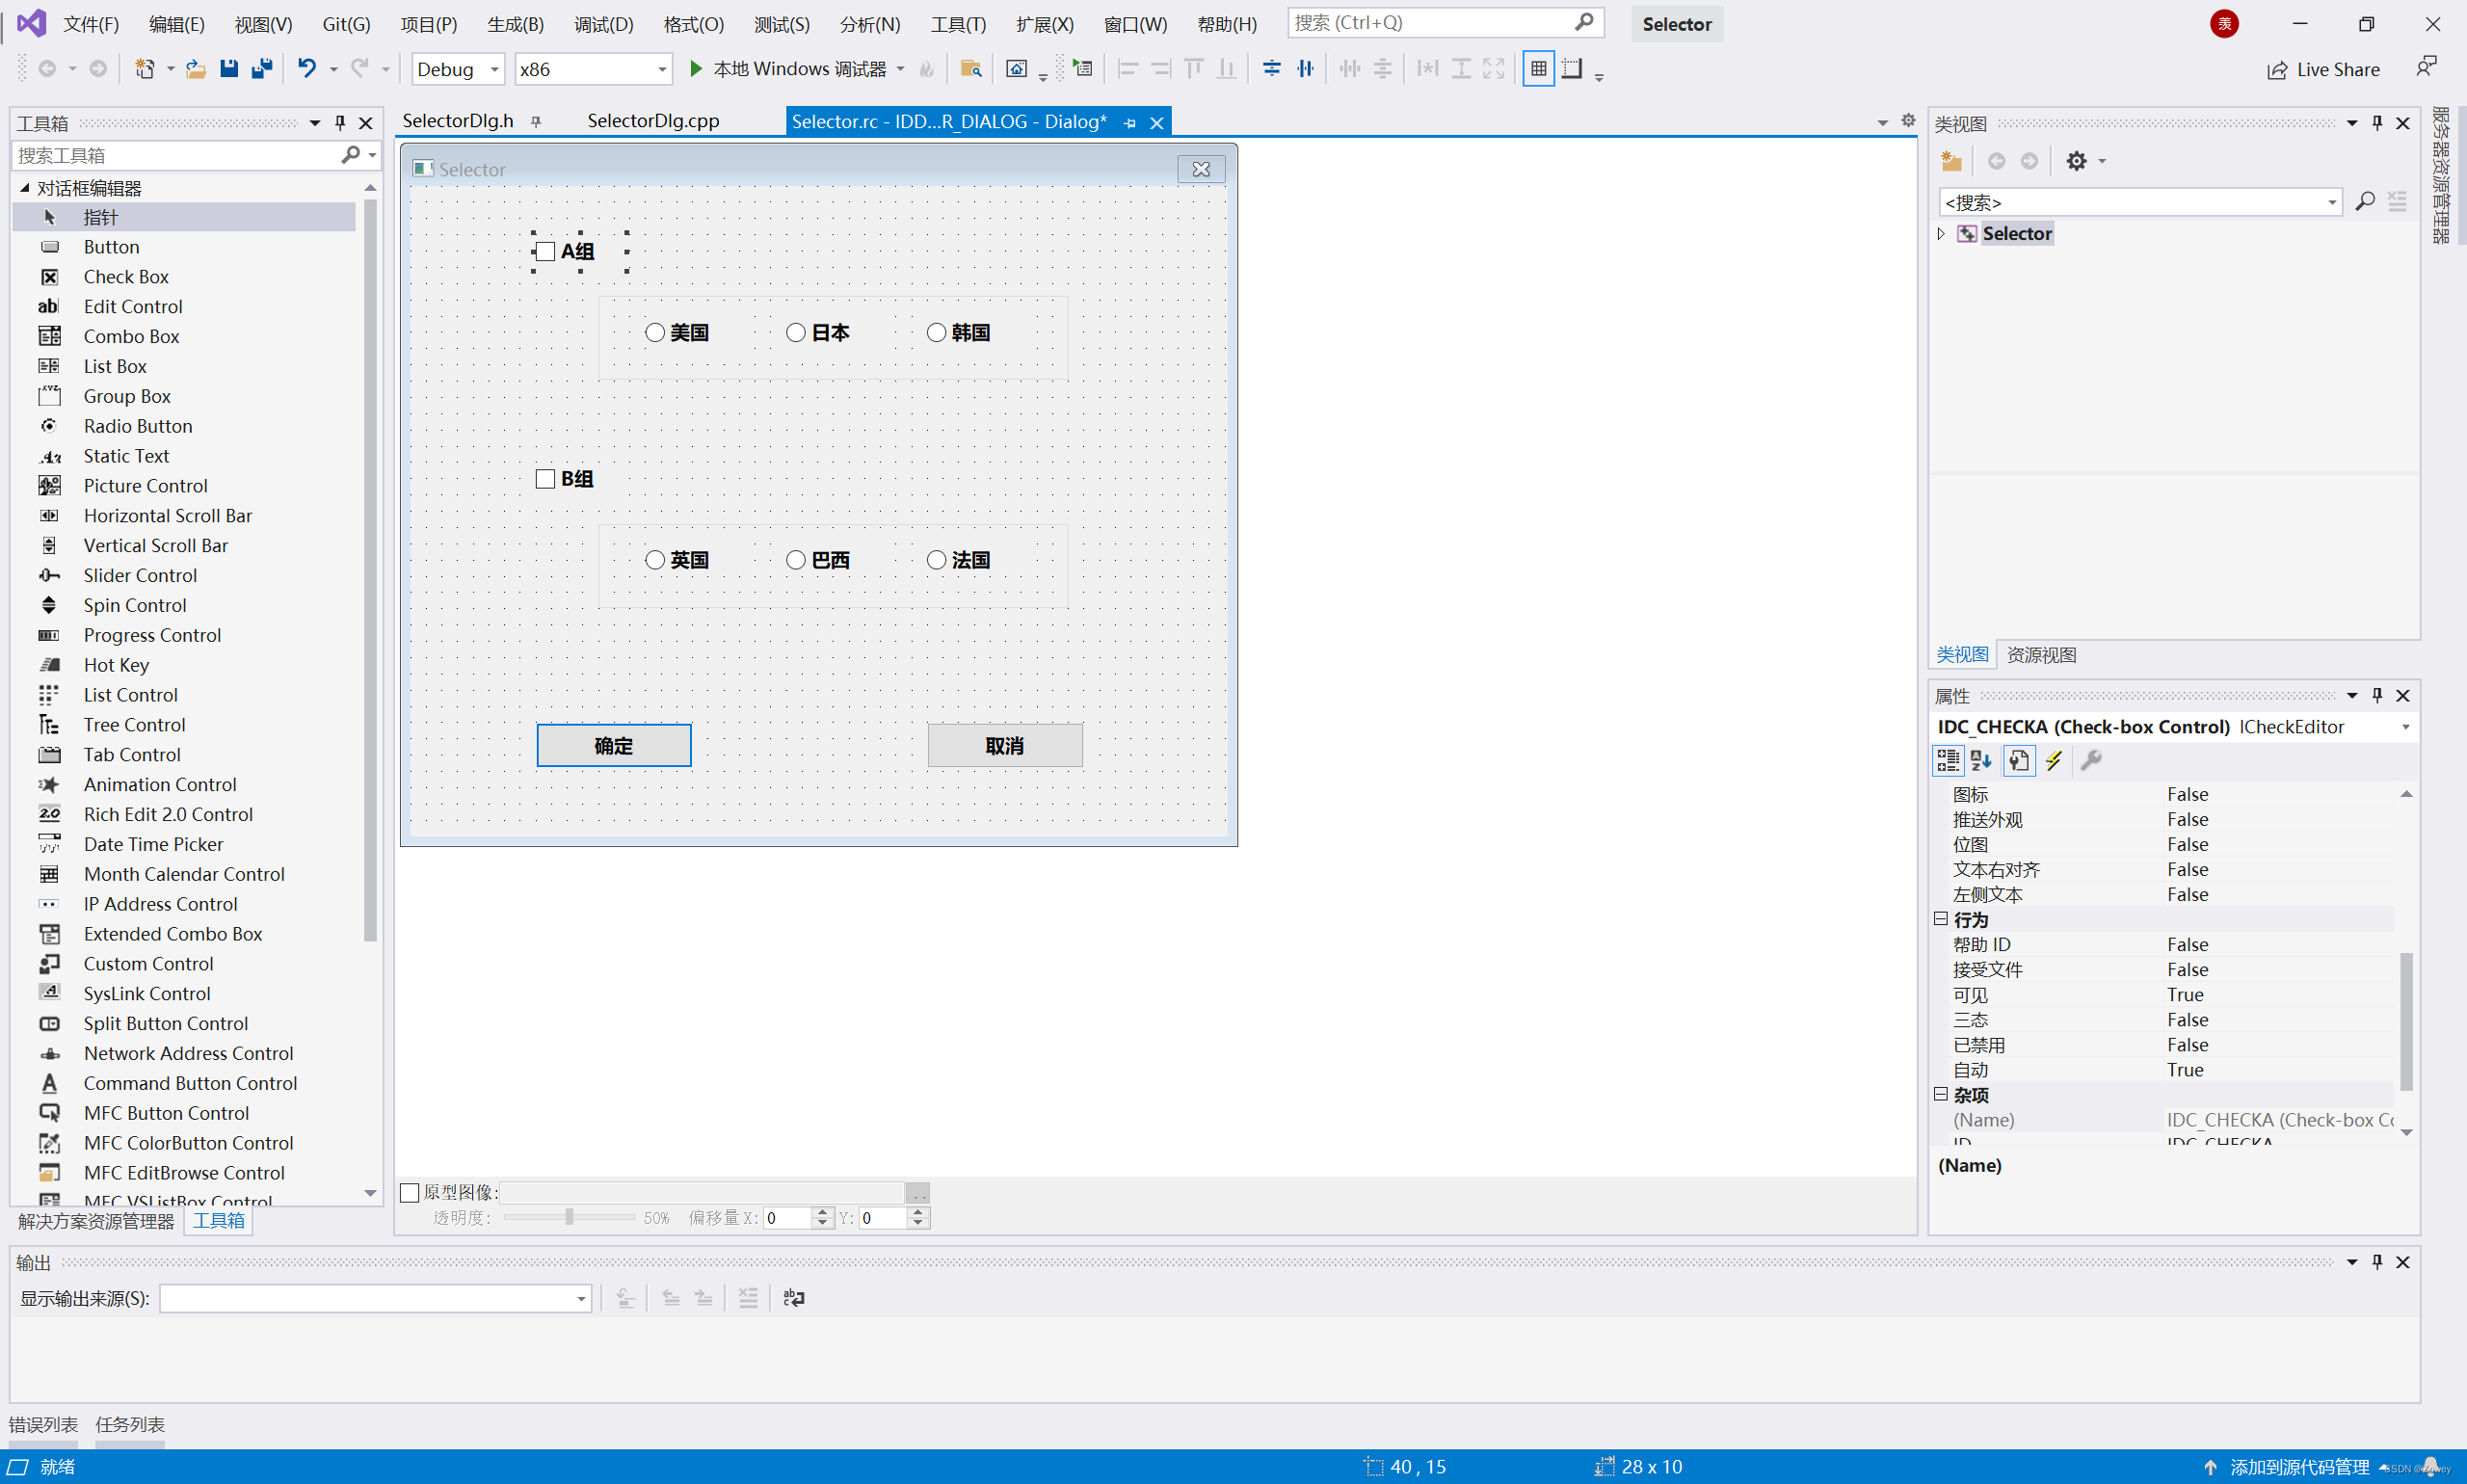Open the 调试(D) menu
Screen dimensions: 2467x1484
pyautogui.click(x=603, y=24)
